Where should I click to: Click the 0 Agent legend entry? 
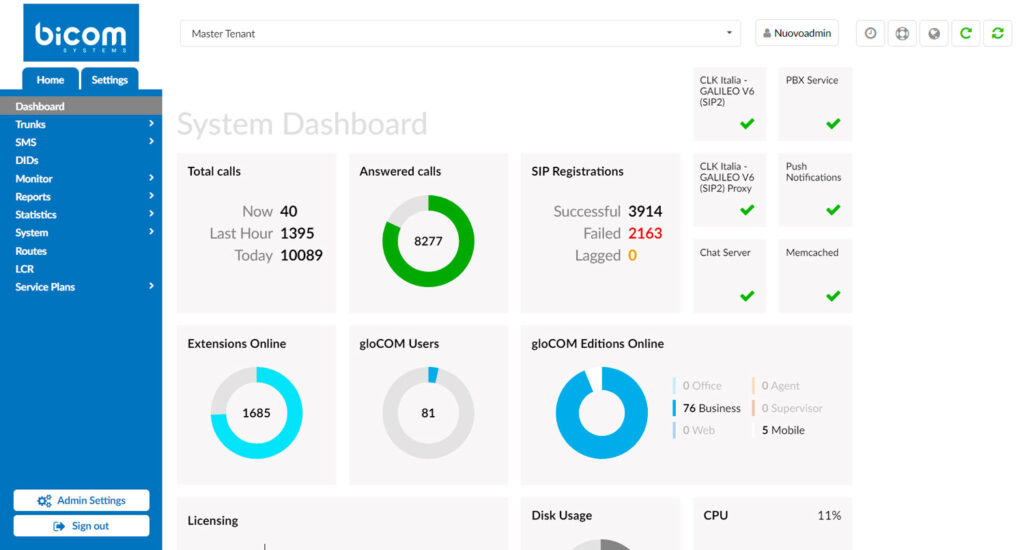780,386
